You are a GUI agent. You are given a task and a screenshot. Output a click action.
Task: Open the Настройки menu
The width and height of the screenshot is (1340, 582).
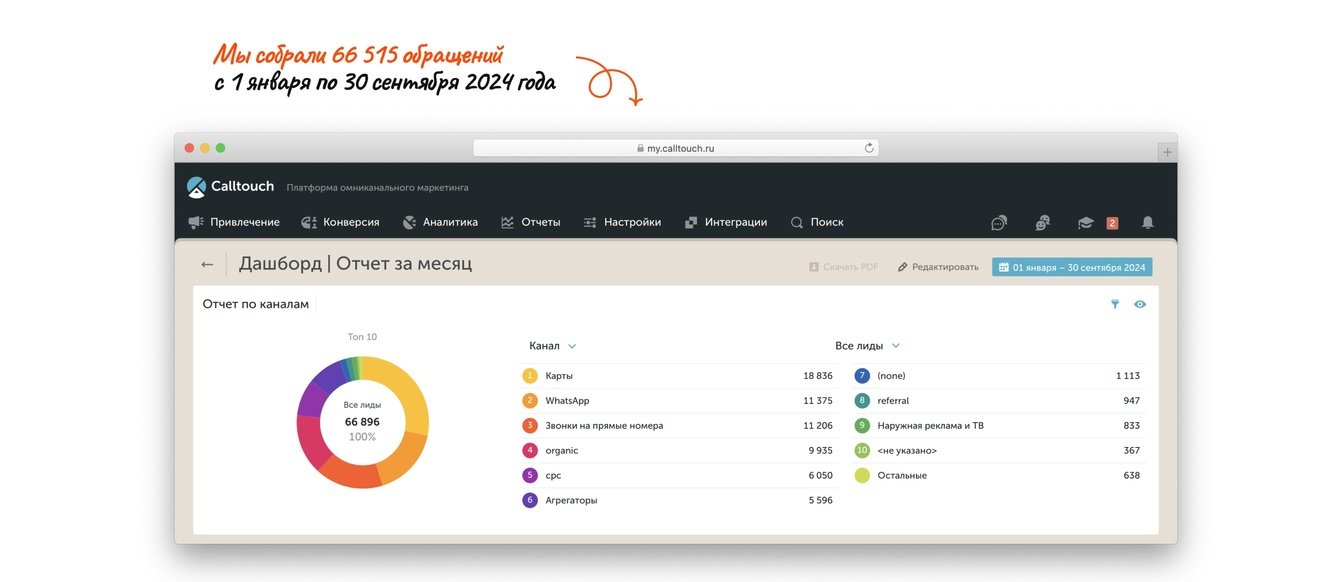(x=622, y=222)
